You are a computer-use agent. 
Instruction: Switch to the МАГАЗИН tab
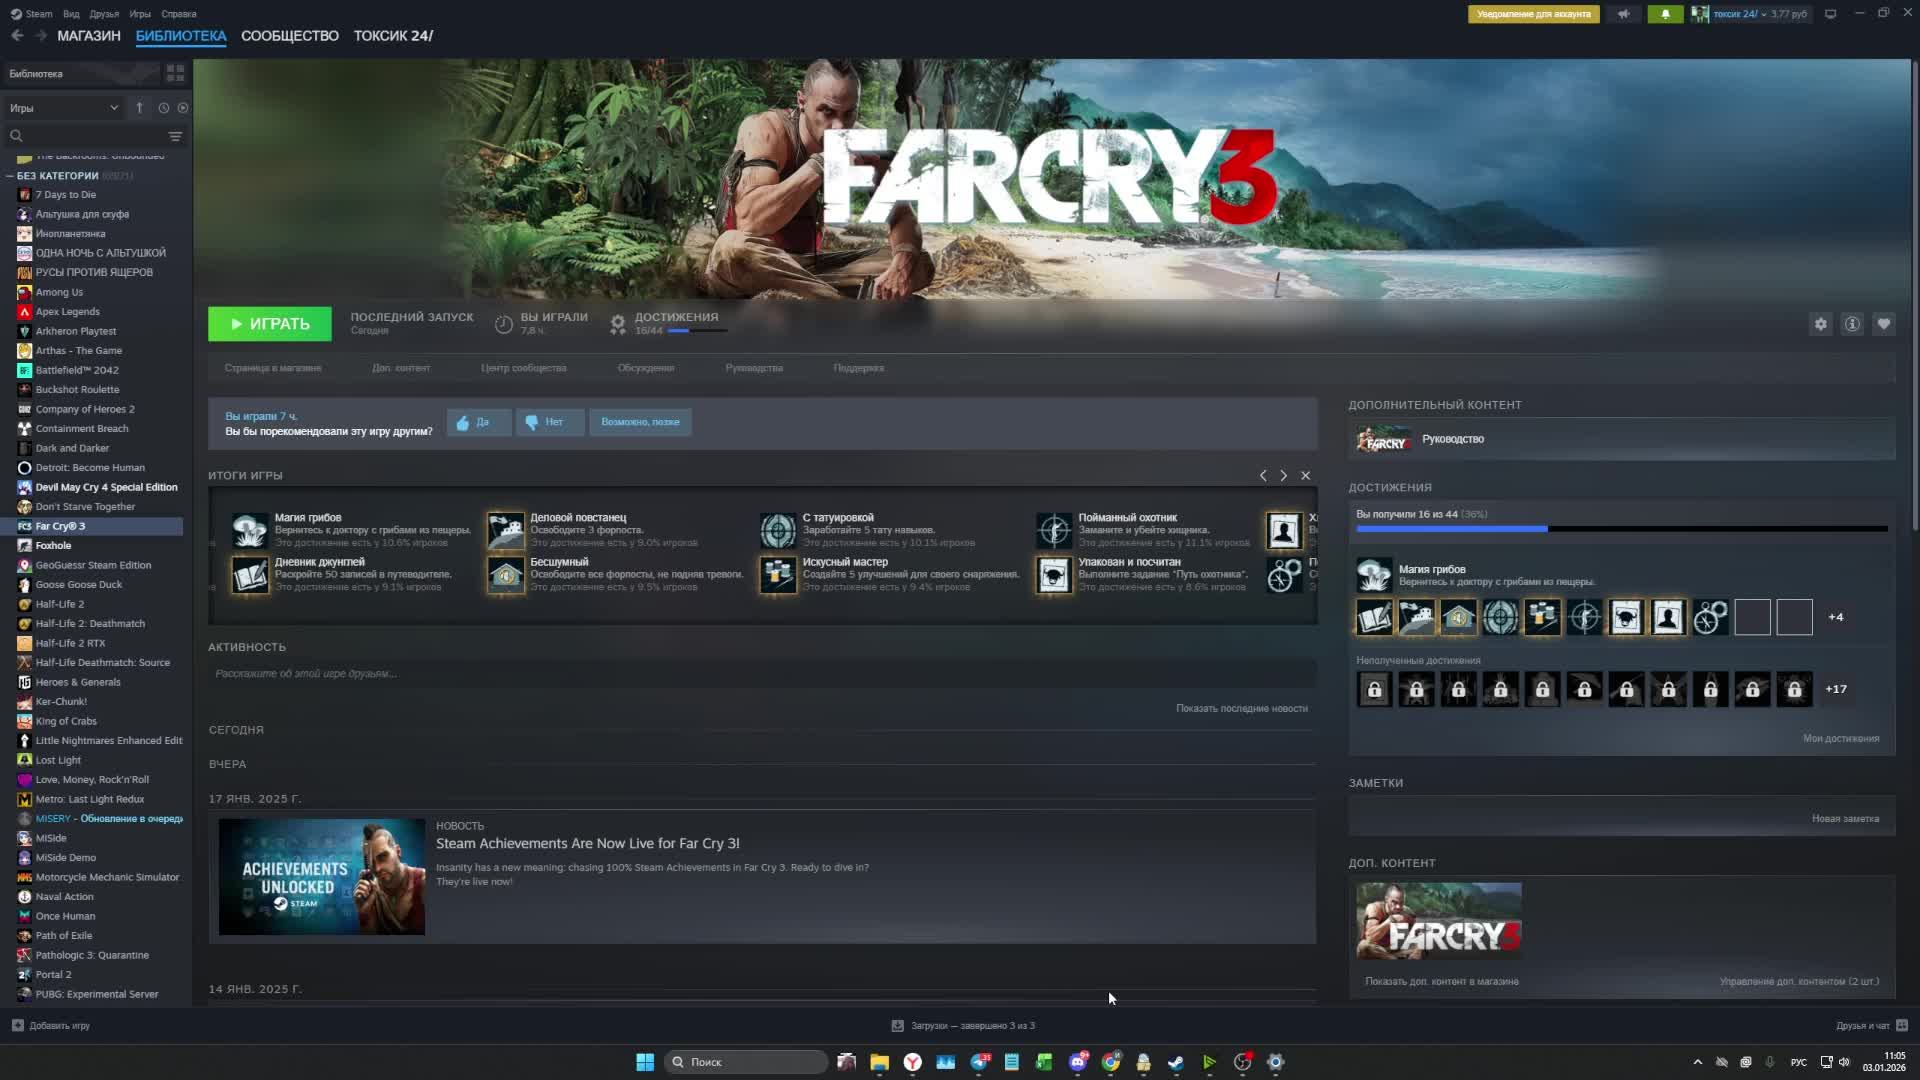[89, 36]
